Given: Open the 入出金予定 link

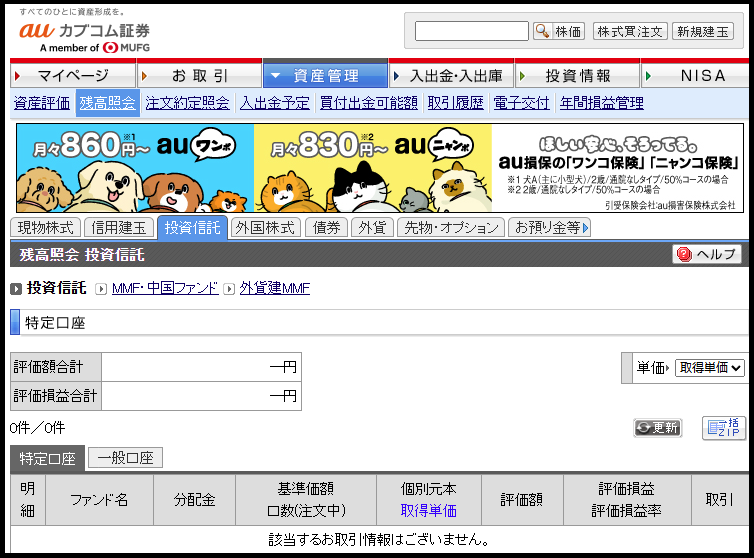Looking at the screenshot, I should point(275,102).
